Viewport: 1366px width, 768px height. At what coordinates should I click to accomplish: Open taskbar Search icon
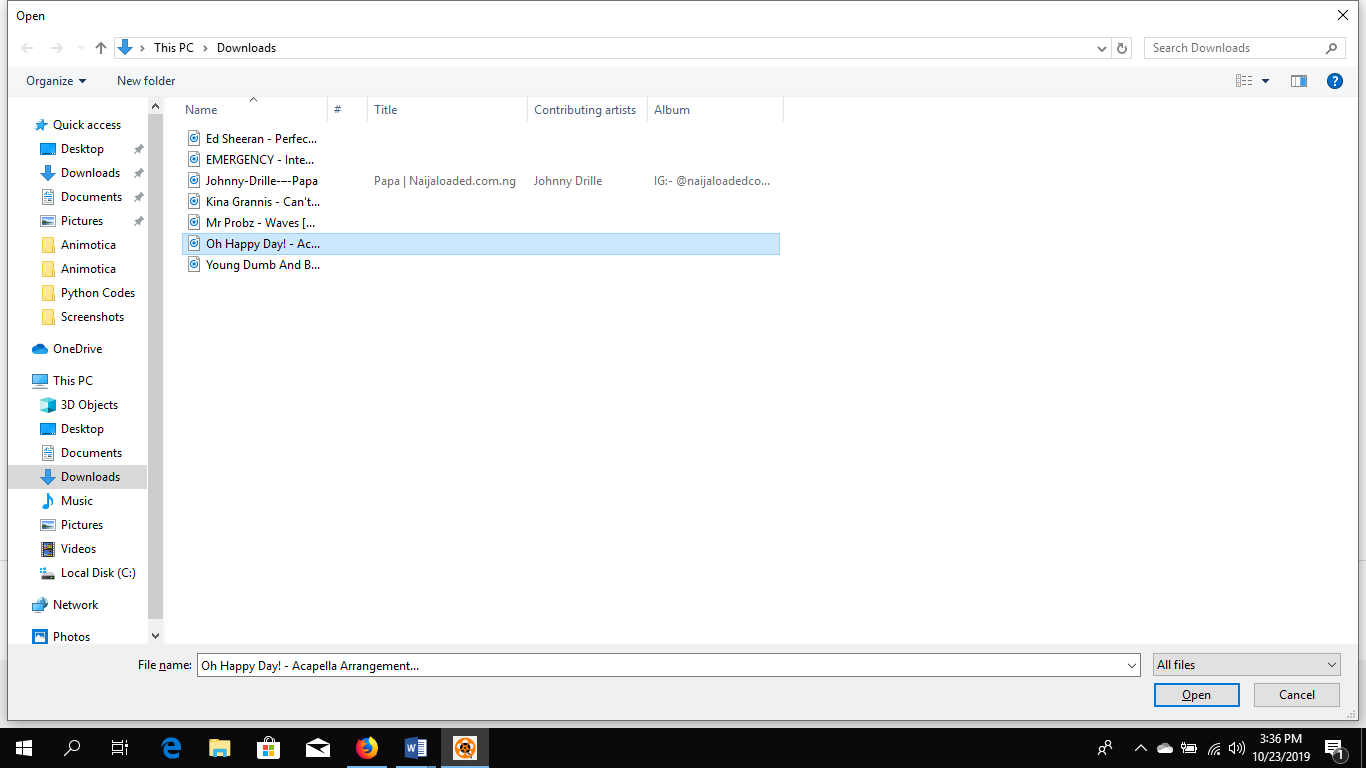(x=72, y=748)
